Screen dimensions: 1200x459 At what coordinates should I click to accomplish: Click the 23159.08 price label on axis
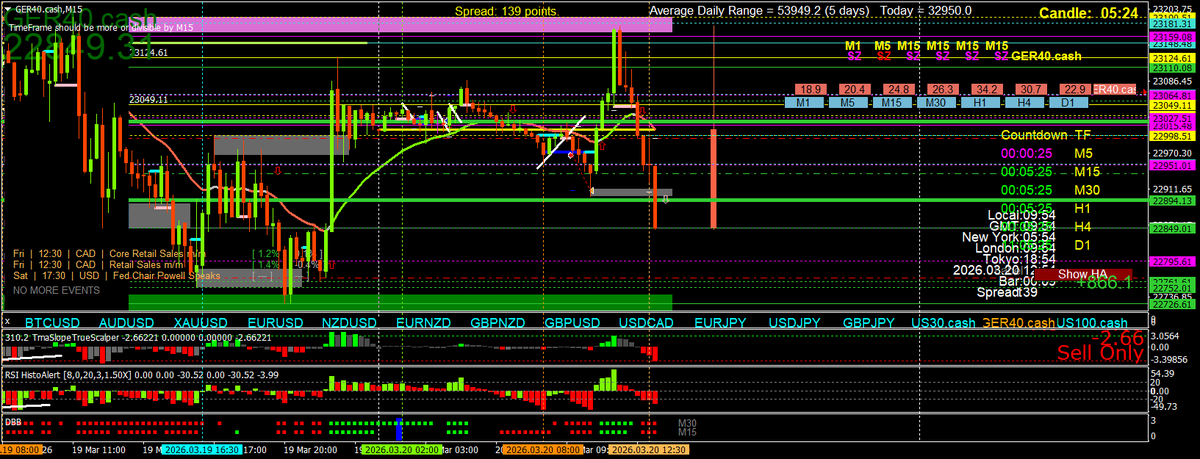pyautogui.click(x=1171, y=36)
